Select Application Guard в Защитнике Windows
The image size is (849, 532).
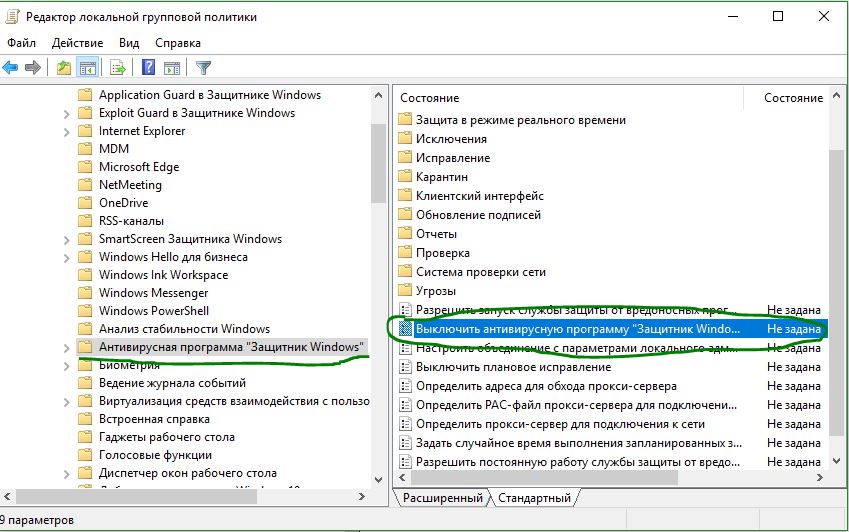[x=210, y=95]
